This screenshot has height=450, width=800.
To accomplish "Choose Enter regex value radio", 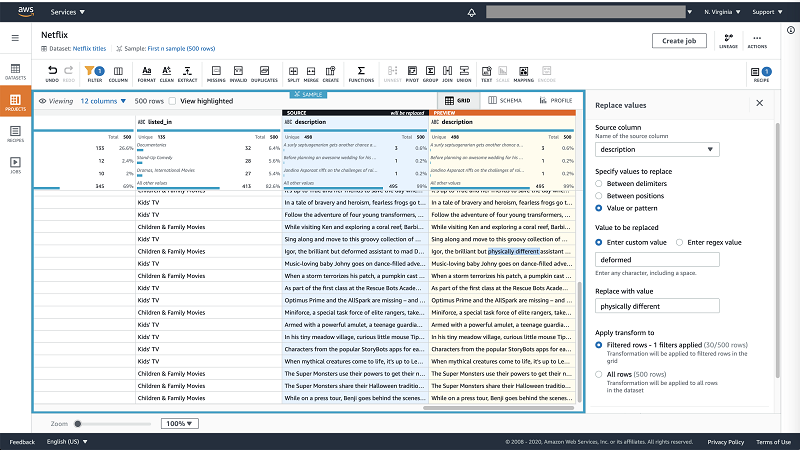I will point(679,242).
